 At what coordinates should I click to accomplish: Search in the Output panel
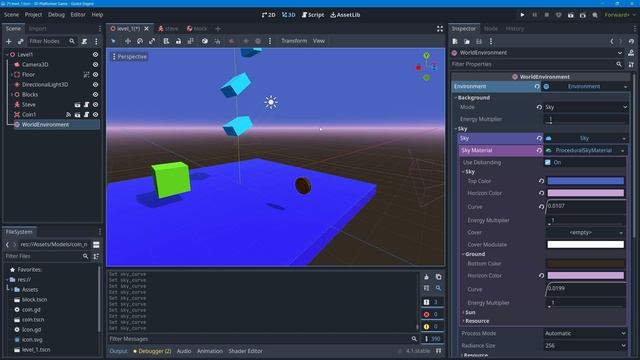pos(438,288)
